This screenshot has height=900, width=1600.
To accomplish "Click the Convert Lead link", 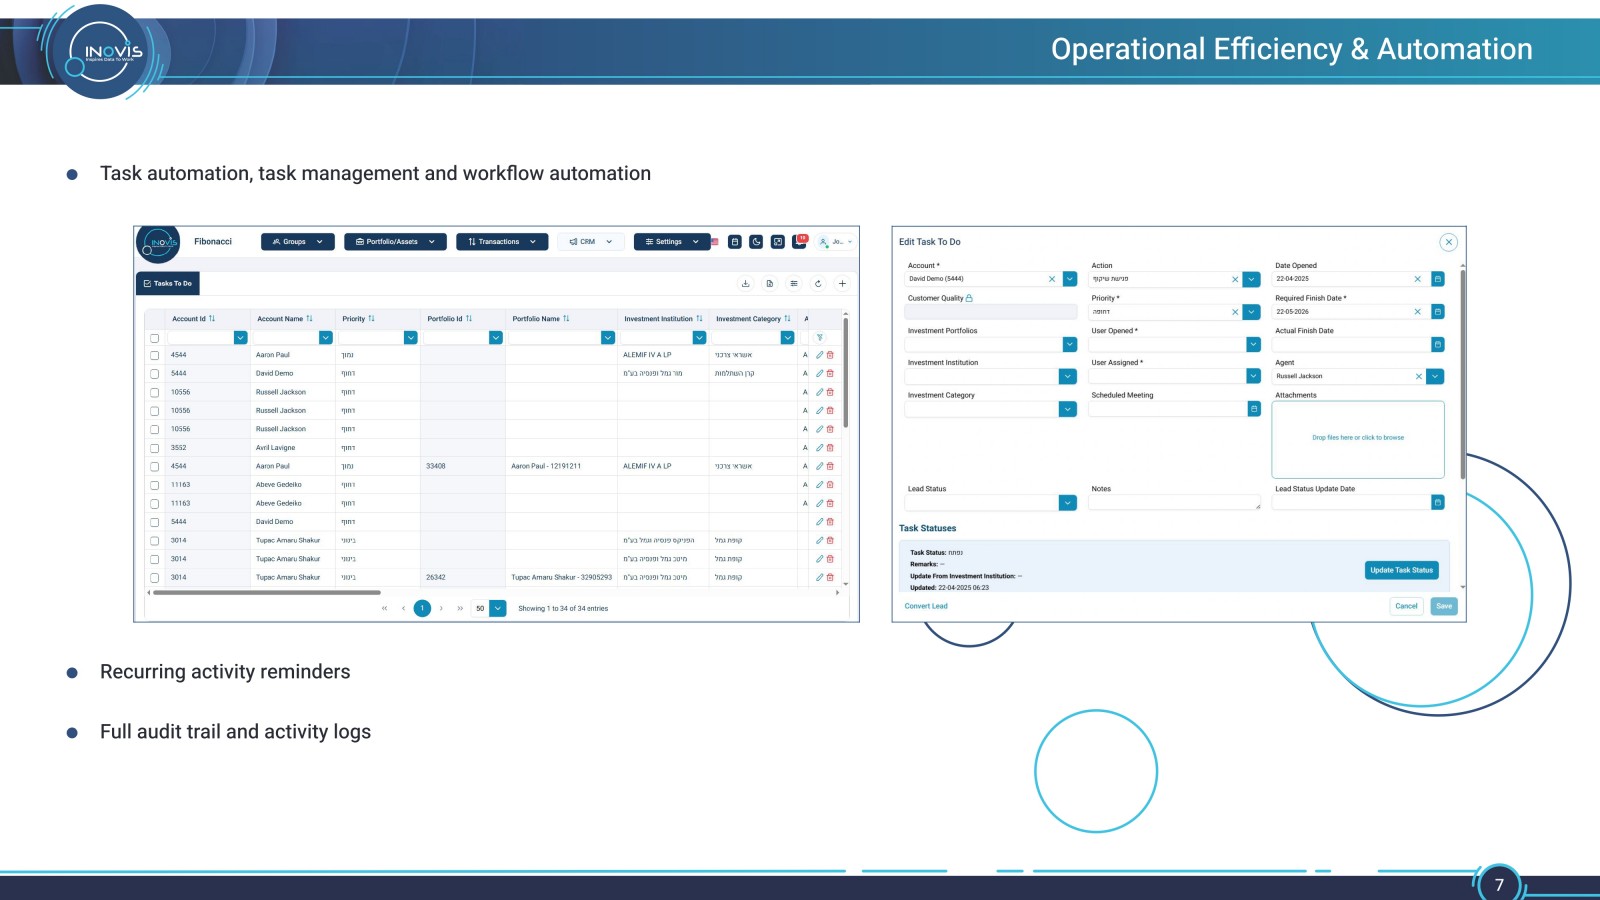I will [926, 606].
